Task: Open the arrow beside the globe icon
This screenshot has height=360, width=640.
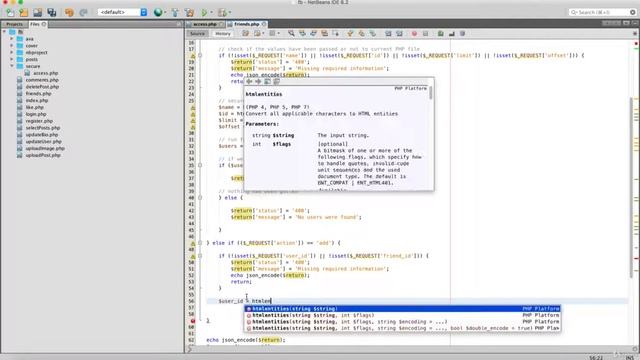Action: click(x=164, y=13)
